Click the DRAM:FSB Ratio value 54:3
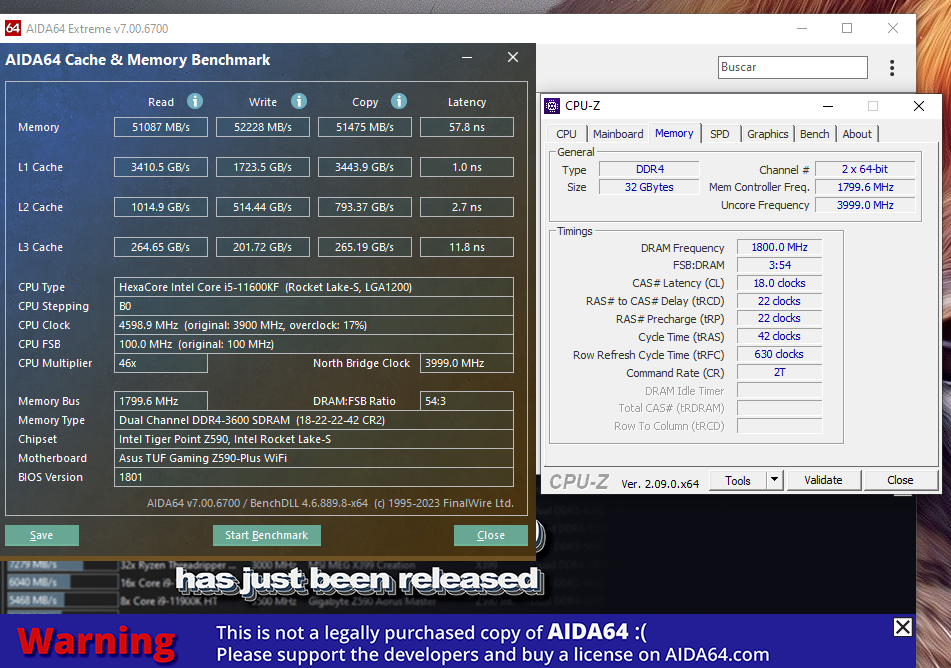This screenshot has height=668, width=951. pos(467,401)
